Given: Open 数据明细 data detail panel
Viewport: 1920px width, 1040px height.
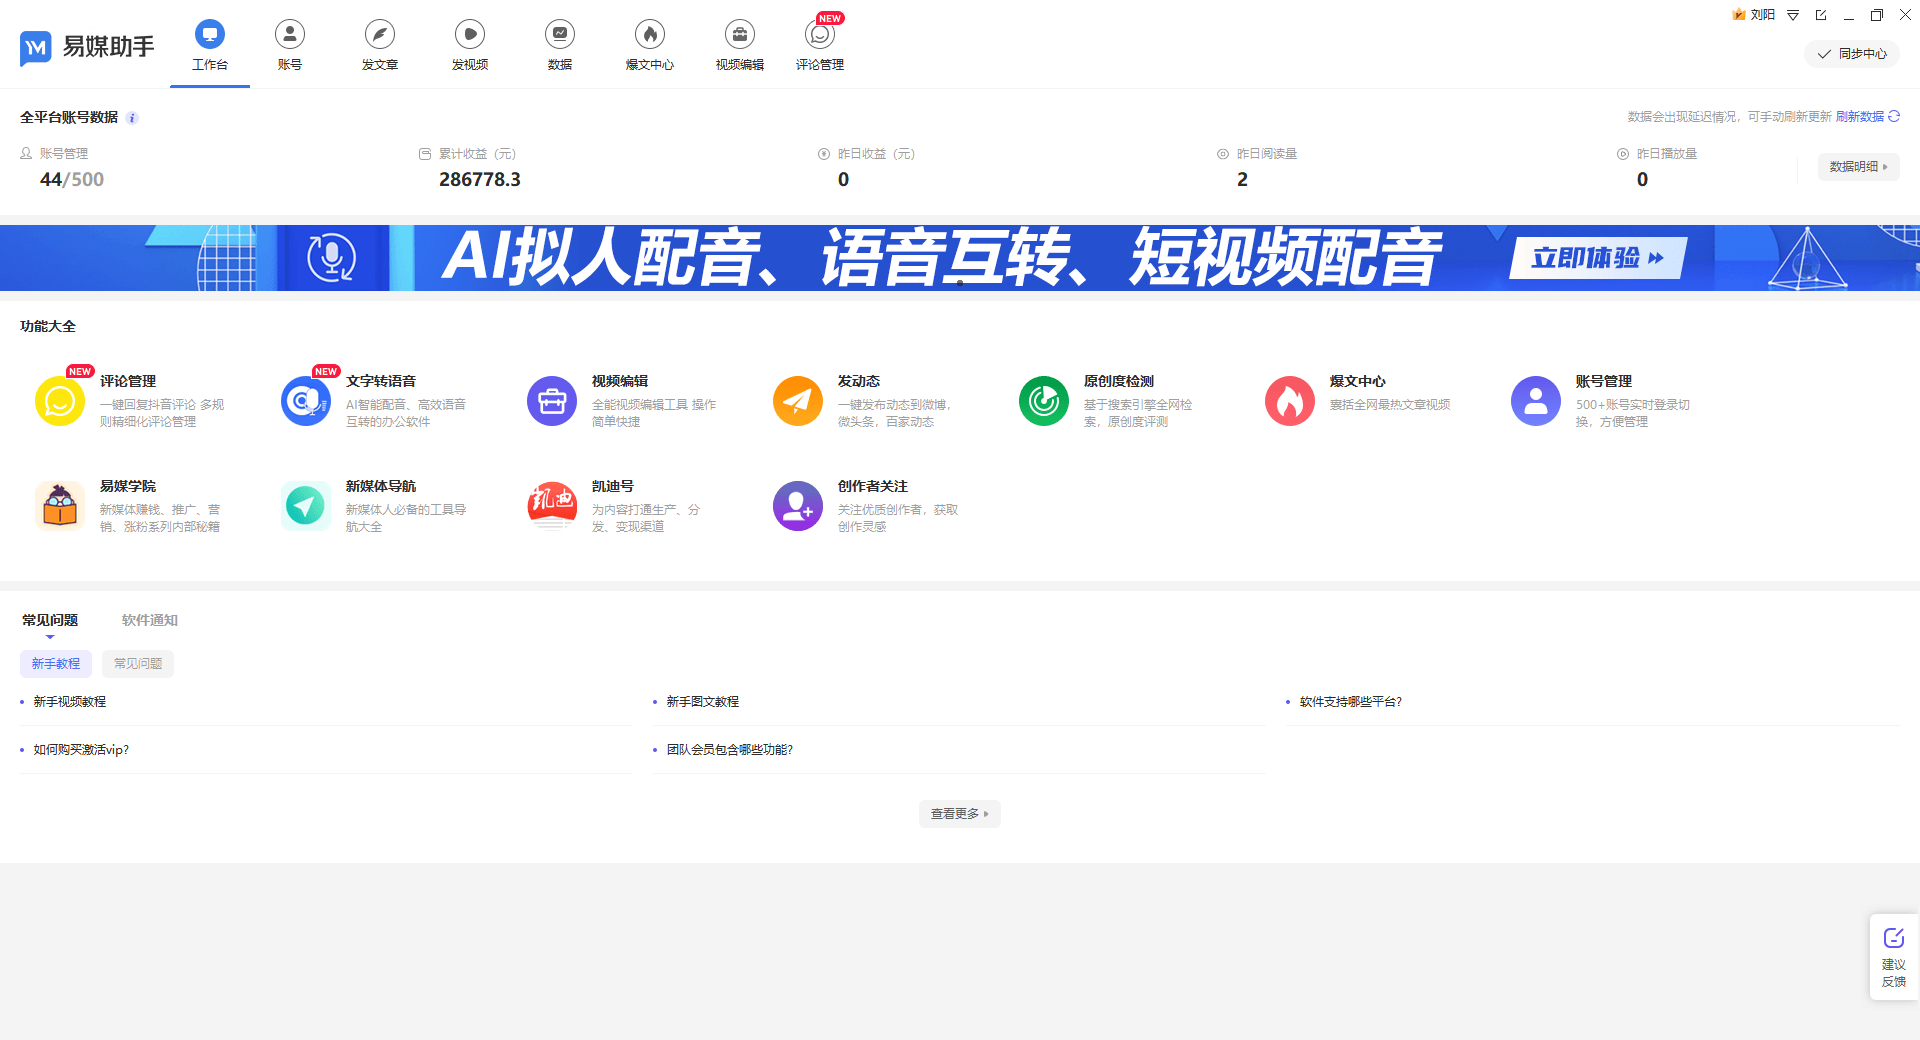Looking at the screenshot, I should tap(1857, 166).
